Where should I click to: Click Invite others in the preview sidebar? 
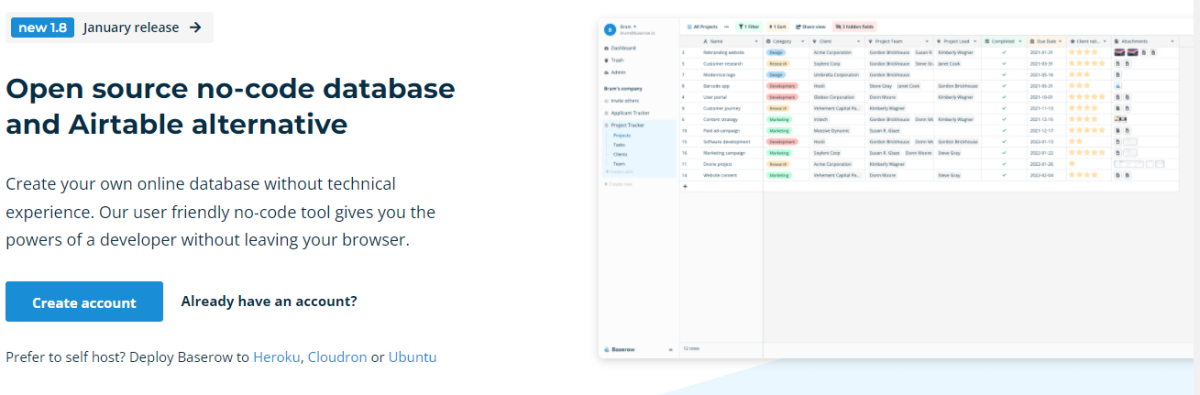622,101
